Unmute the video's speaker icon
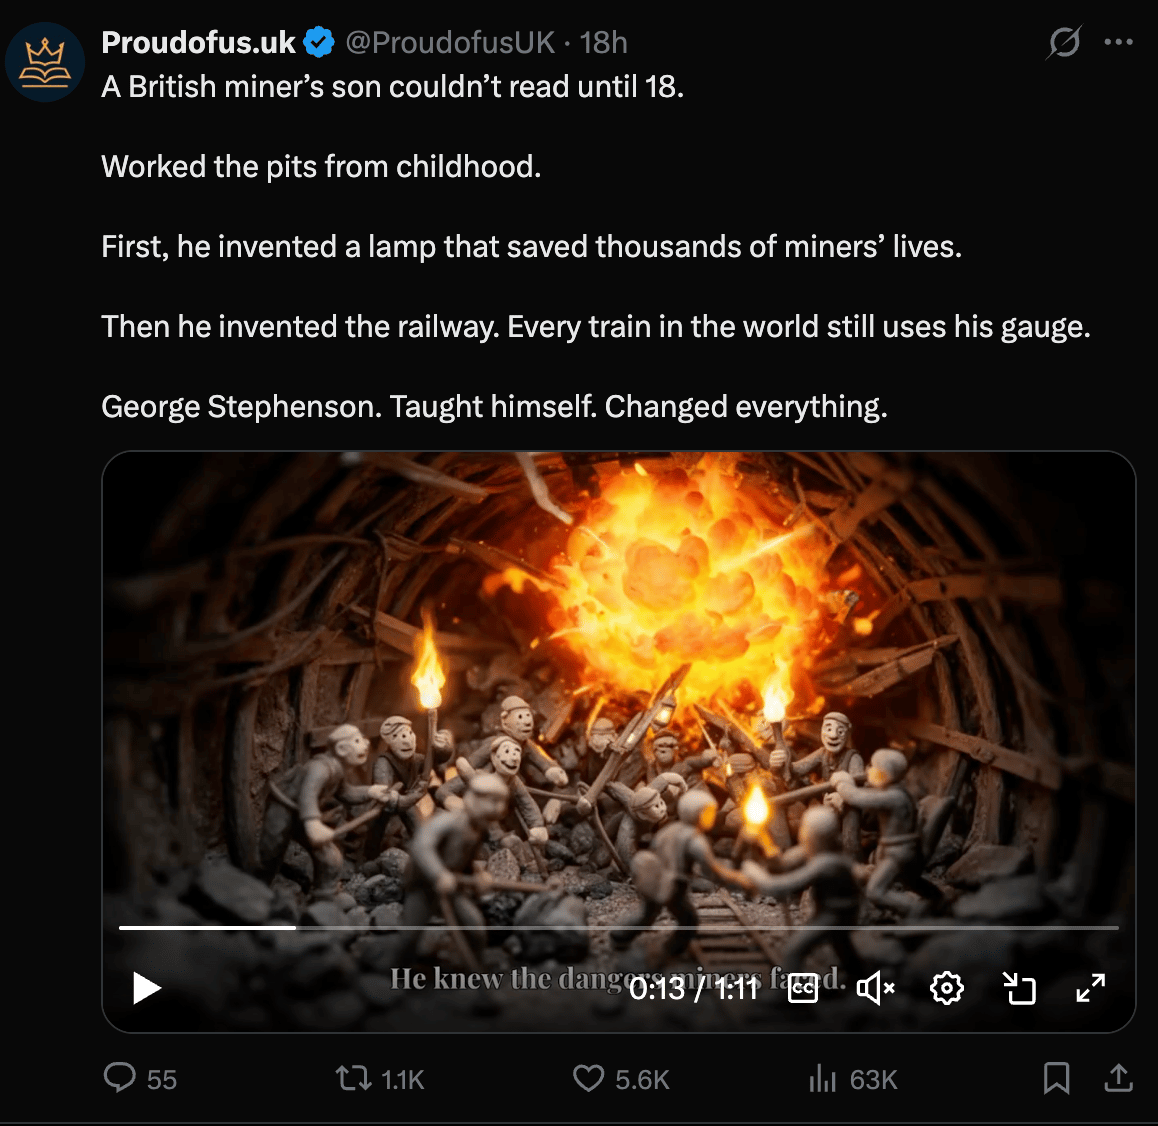The width and height of the screenshot is (1158, 1126). 875,988
